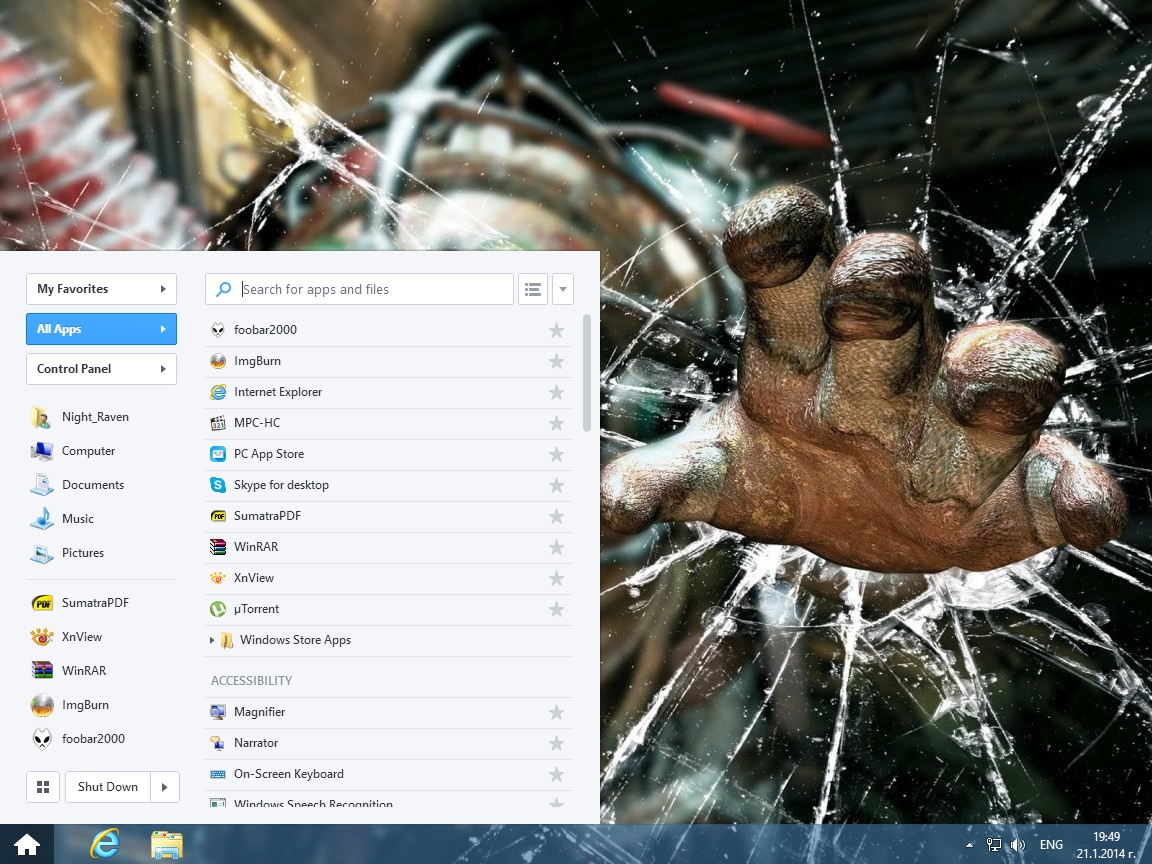This screenshot has height=864, width=1152.
Task: Click the search magnifier icon in search box
Action: coord(223,289)
